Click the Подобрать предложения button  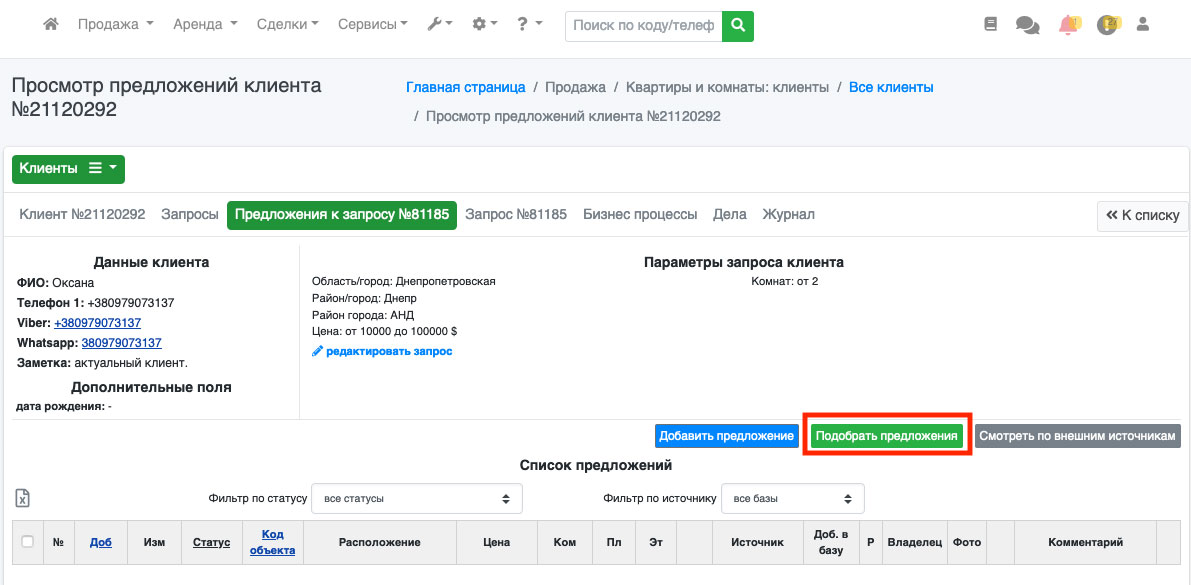click(x=886, y=436)
